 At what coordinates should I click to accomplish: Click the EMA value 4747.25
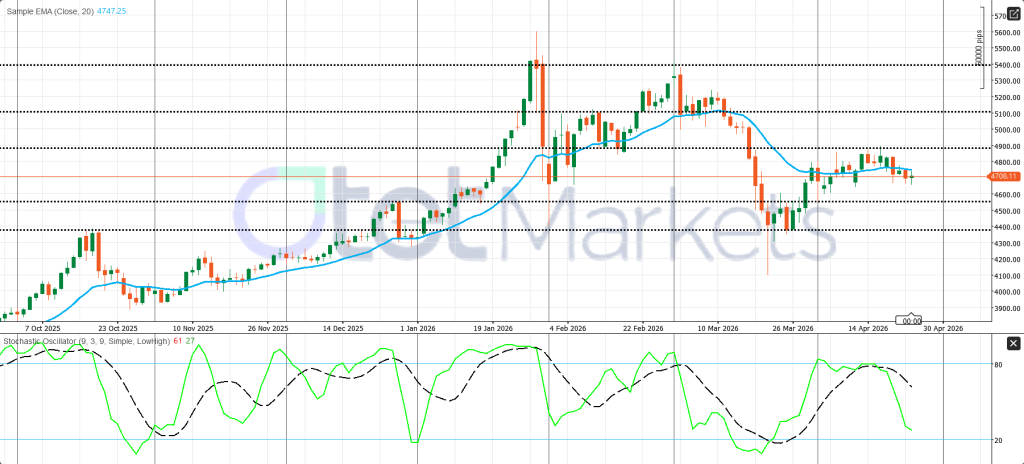tap(111, 13)
